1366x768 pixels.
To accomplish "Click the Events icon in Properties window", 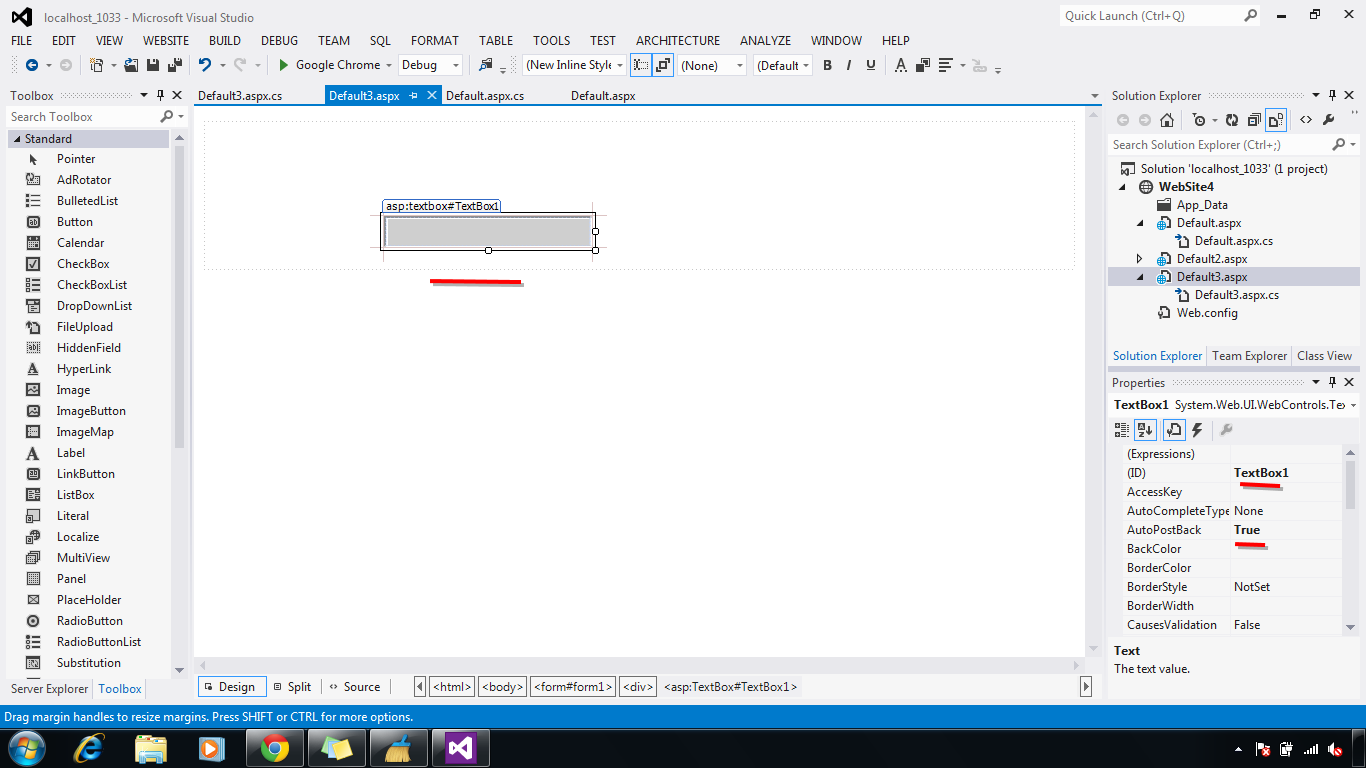I will (1196, 429).
